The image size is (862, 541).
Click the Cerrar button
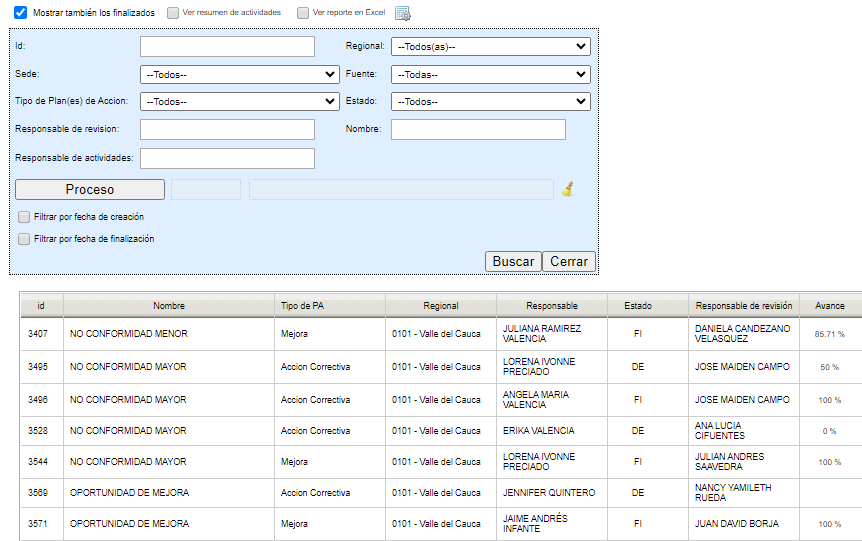569,261
